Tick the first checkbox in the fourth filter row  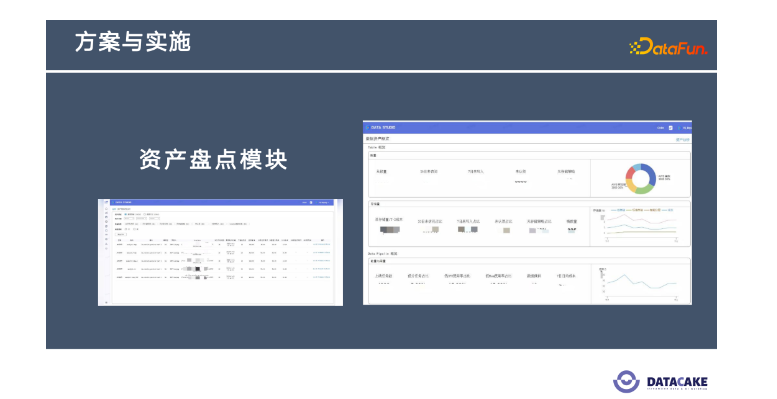[126, 229]
